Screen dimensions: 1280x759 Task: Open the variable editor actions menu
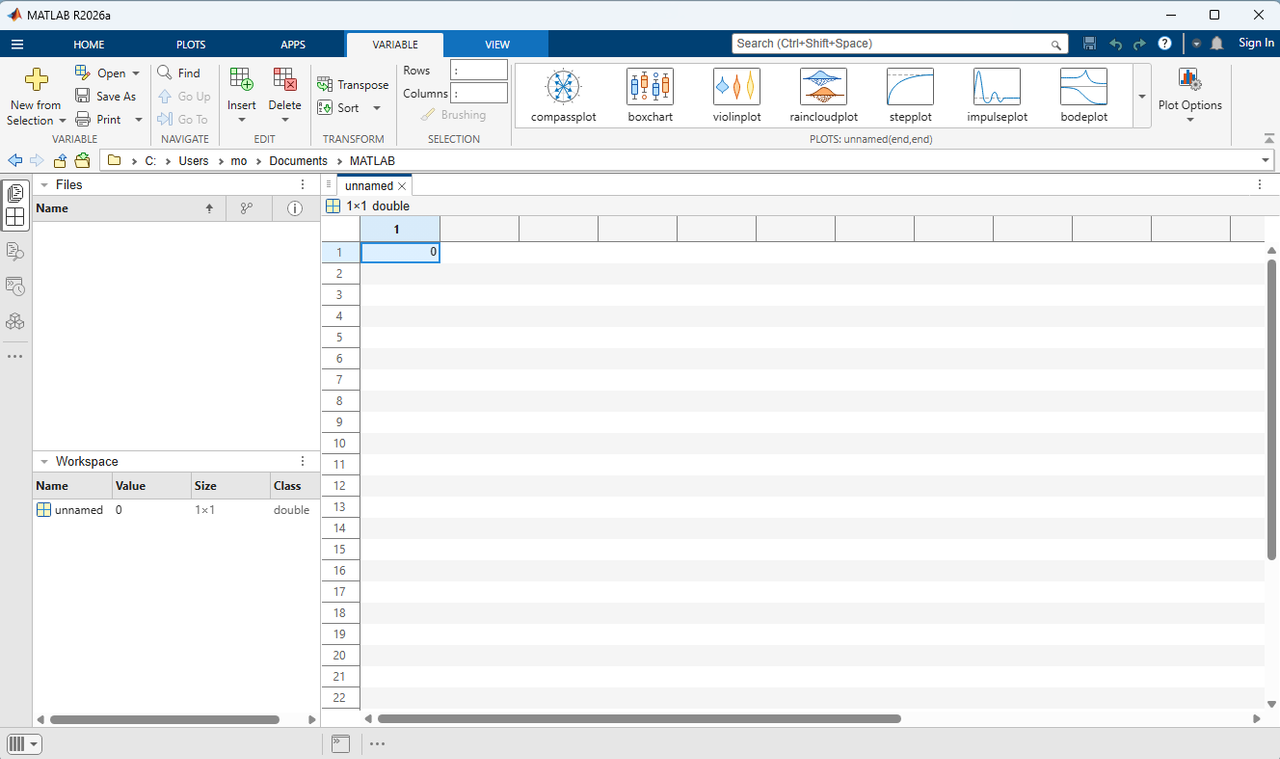[x=1260, y=185]
